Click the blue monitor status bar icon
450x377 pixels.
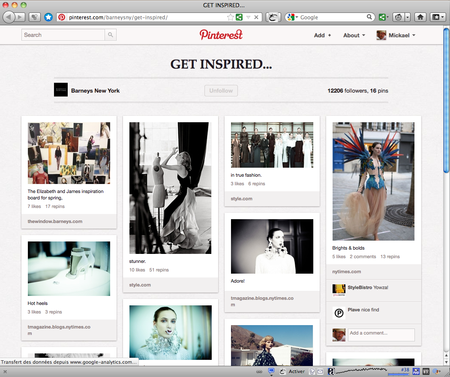pos(271,371)
